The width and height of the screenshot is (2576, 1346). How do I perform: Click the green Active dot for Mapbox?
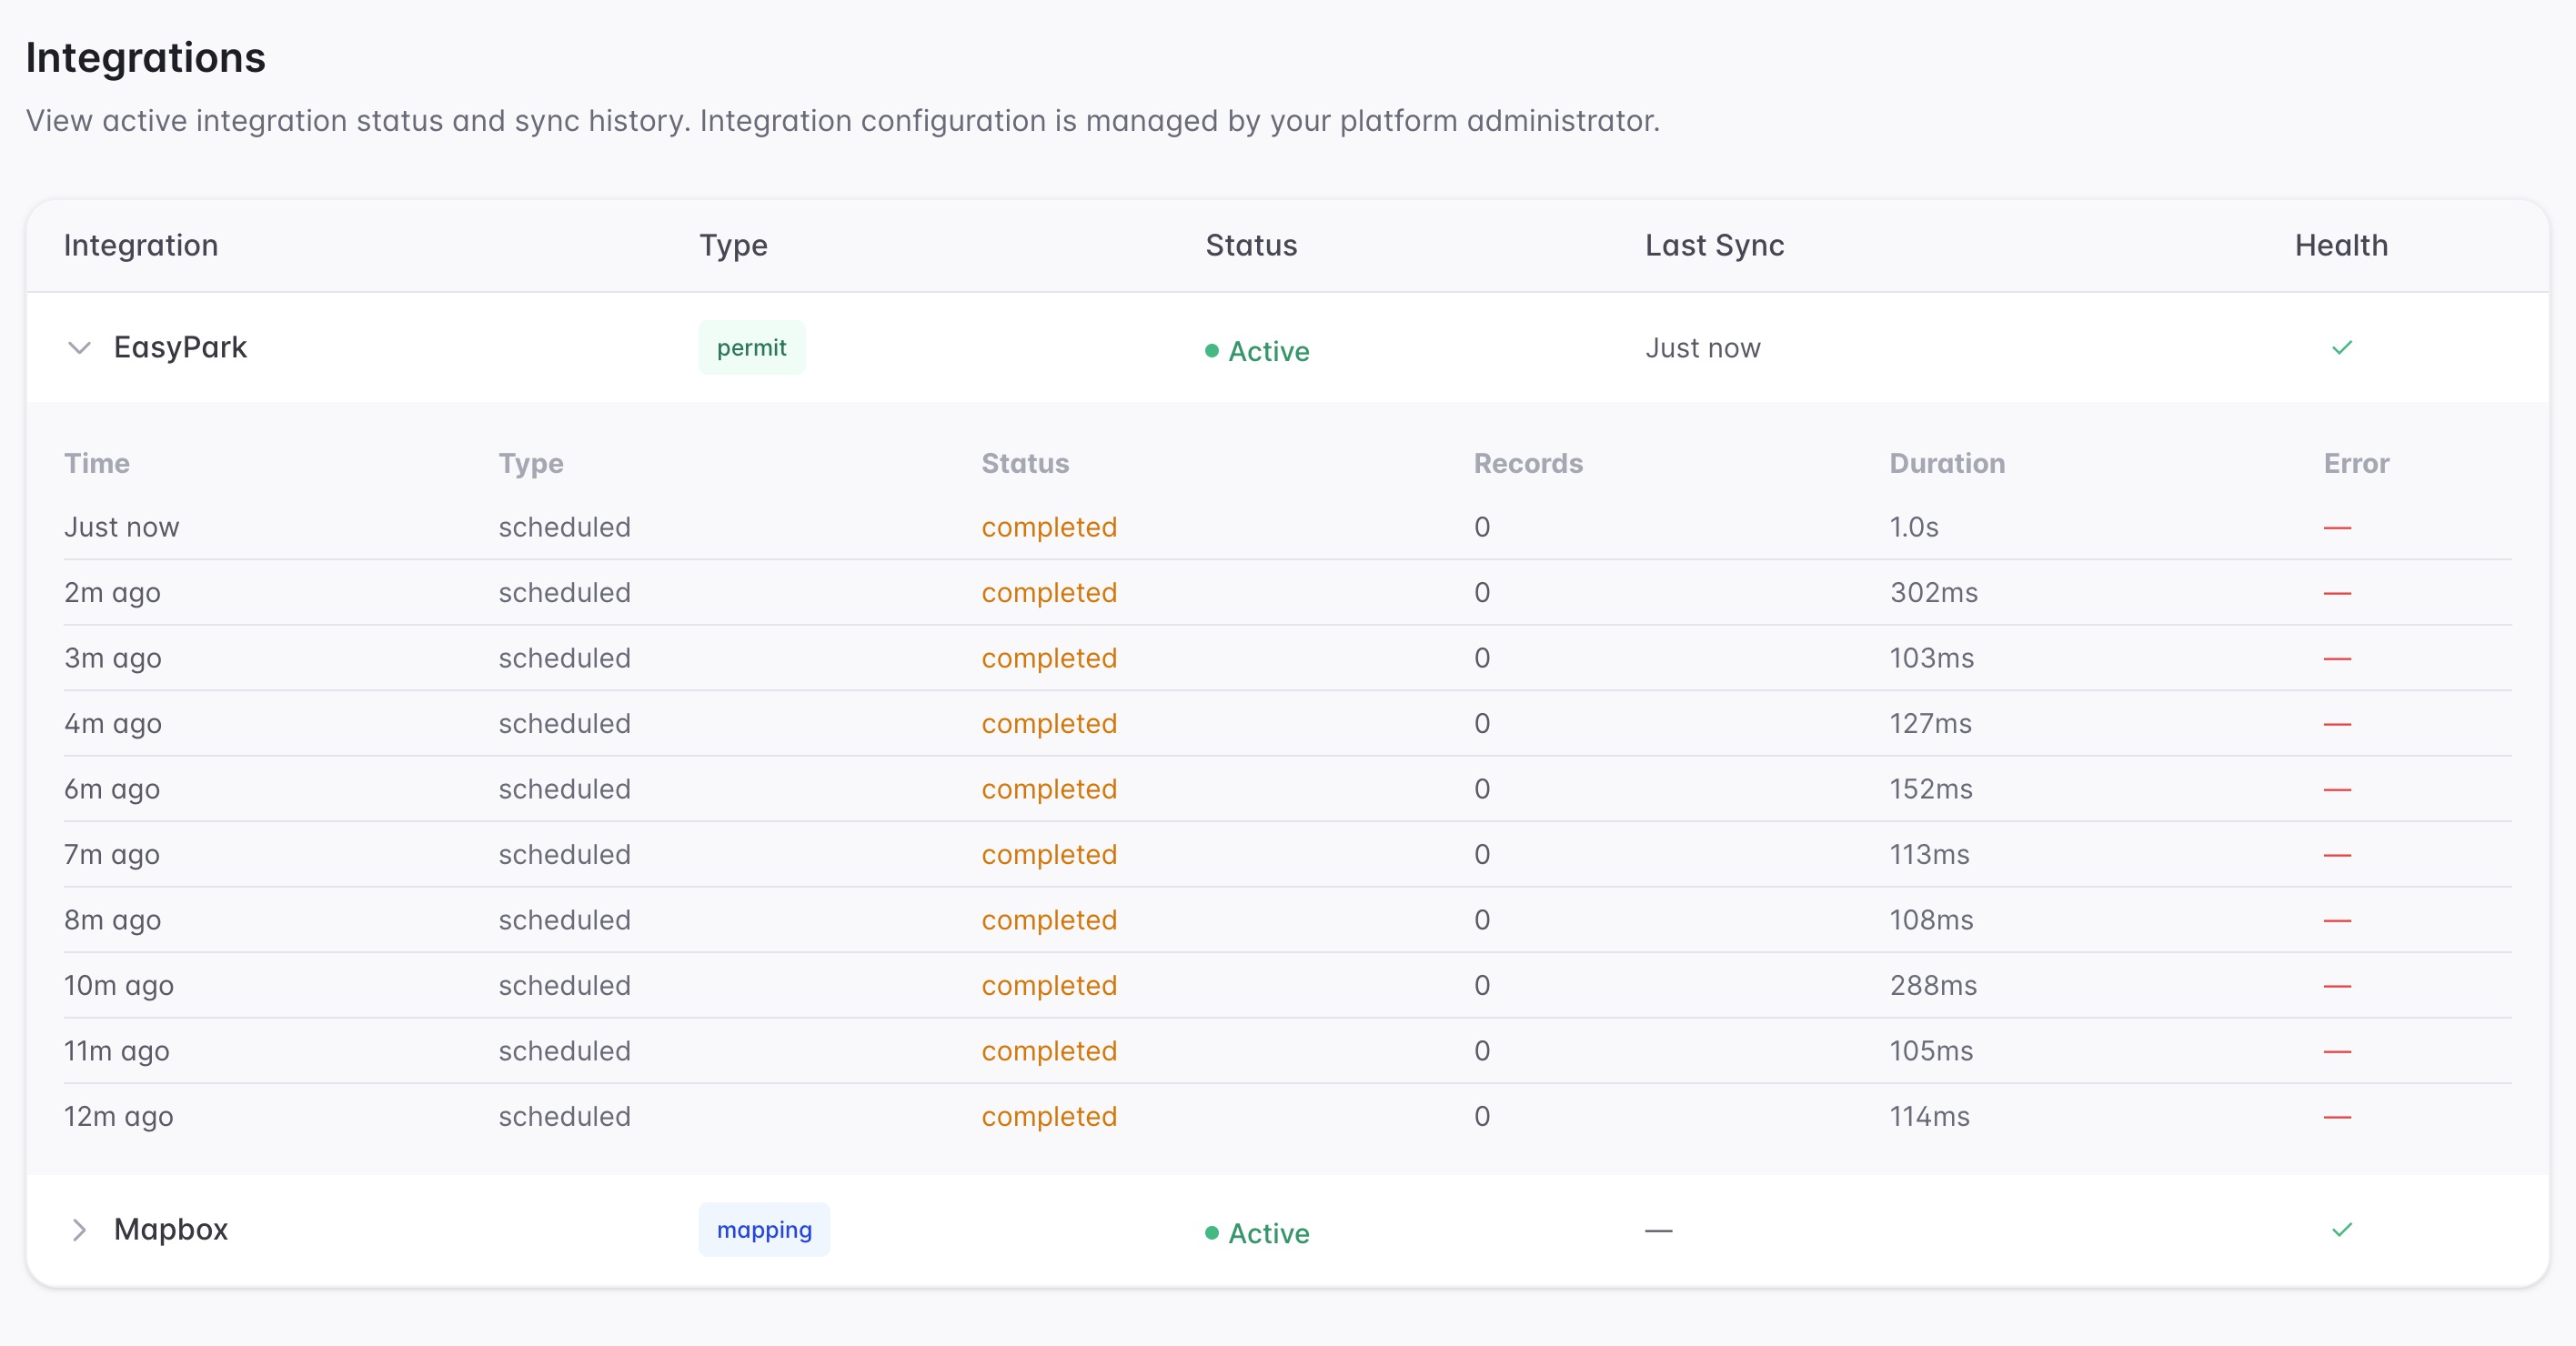(x=1212, y=1233)
